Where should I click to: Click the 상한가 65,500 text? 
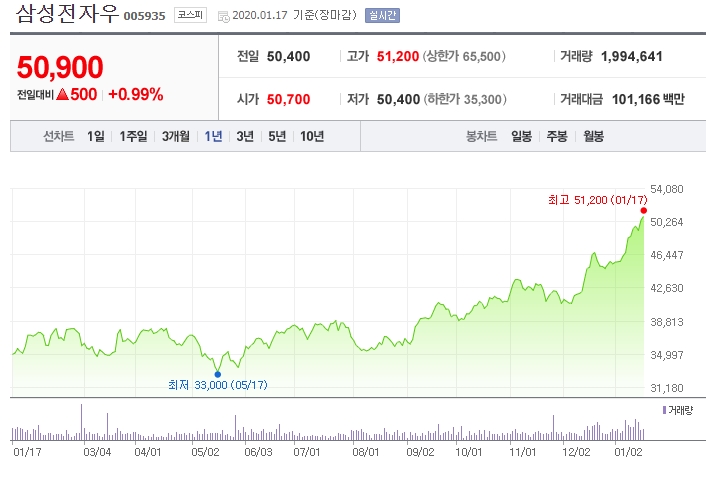(x=464, y=57)
